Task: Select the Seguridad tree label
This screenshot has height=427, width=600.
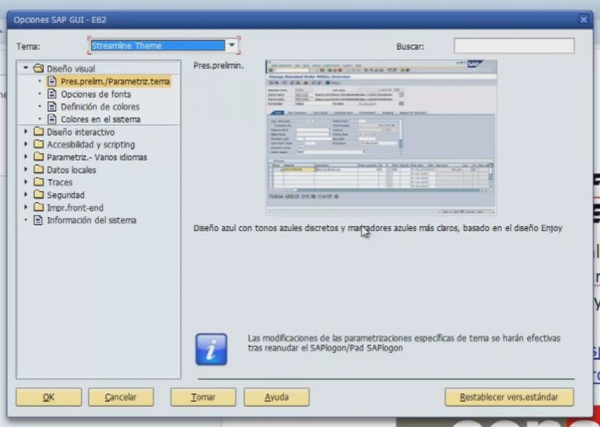Action: point(65,195)
